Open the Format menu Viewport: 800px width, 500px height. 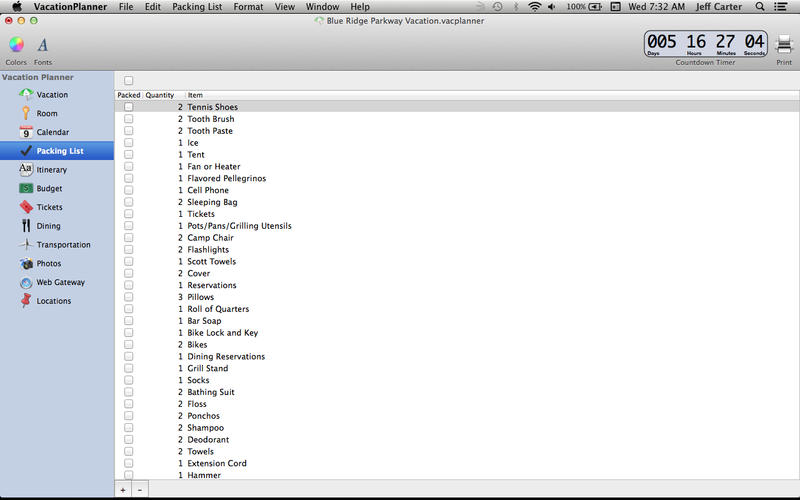[248, 7]
